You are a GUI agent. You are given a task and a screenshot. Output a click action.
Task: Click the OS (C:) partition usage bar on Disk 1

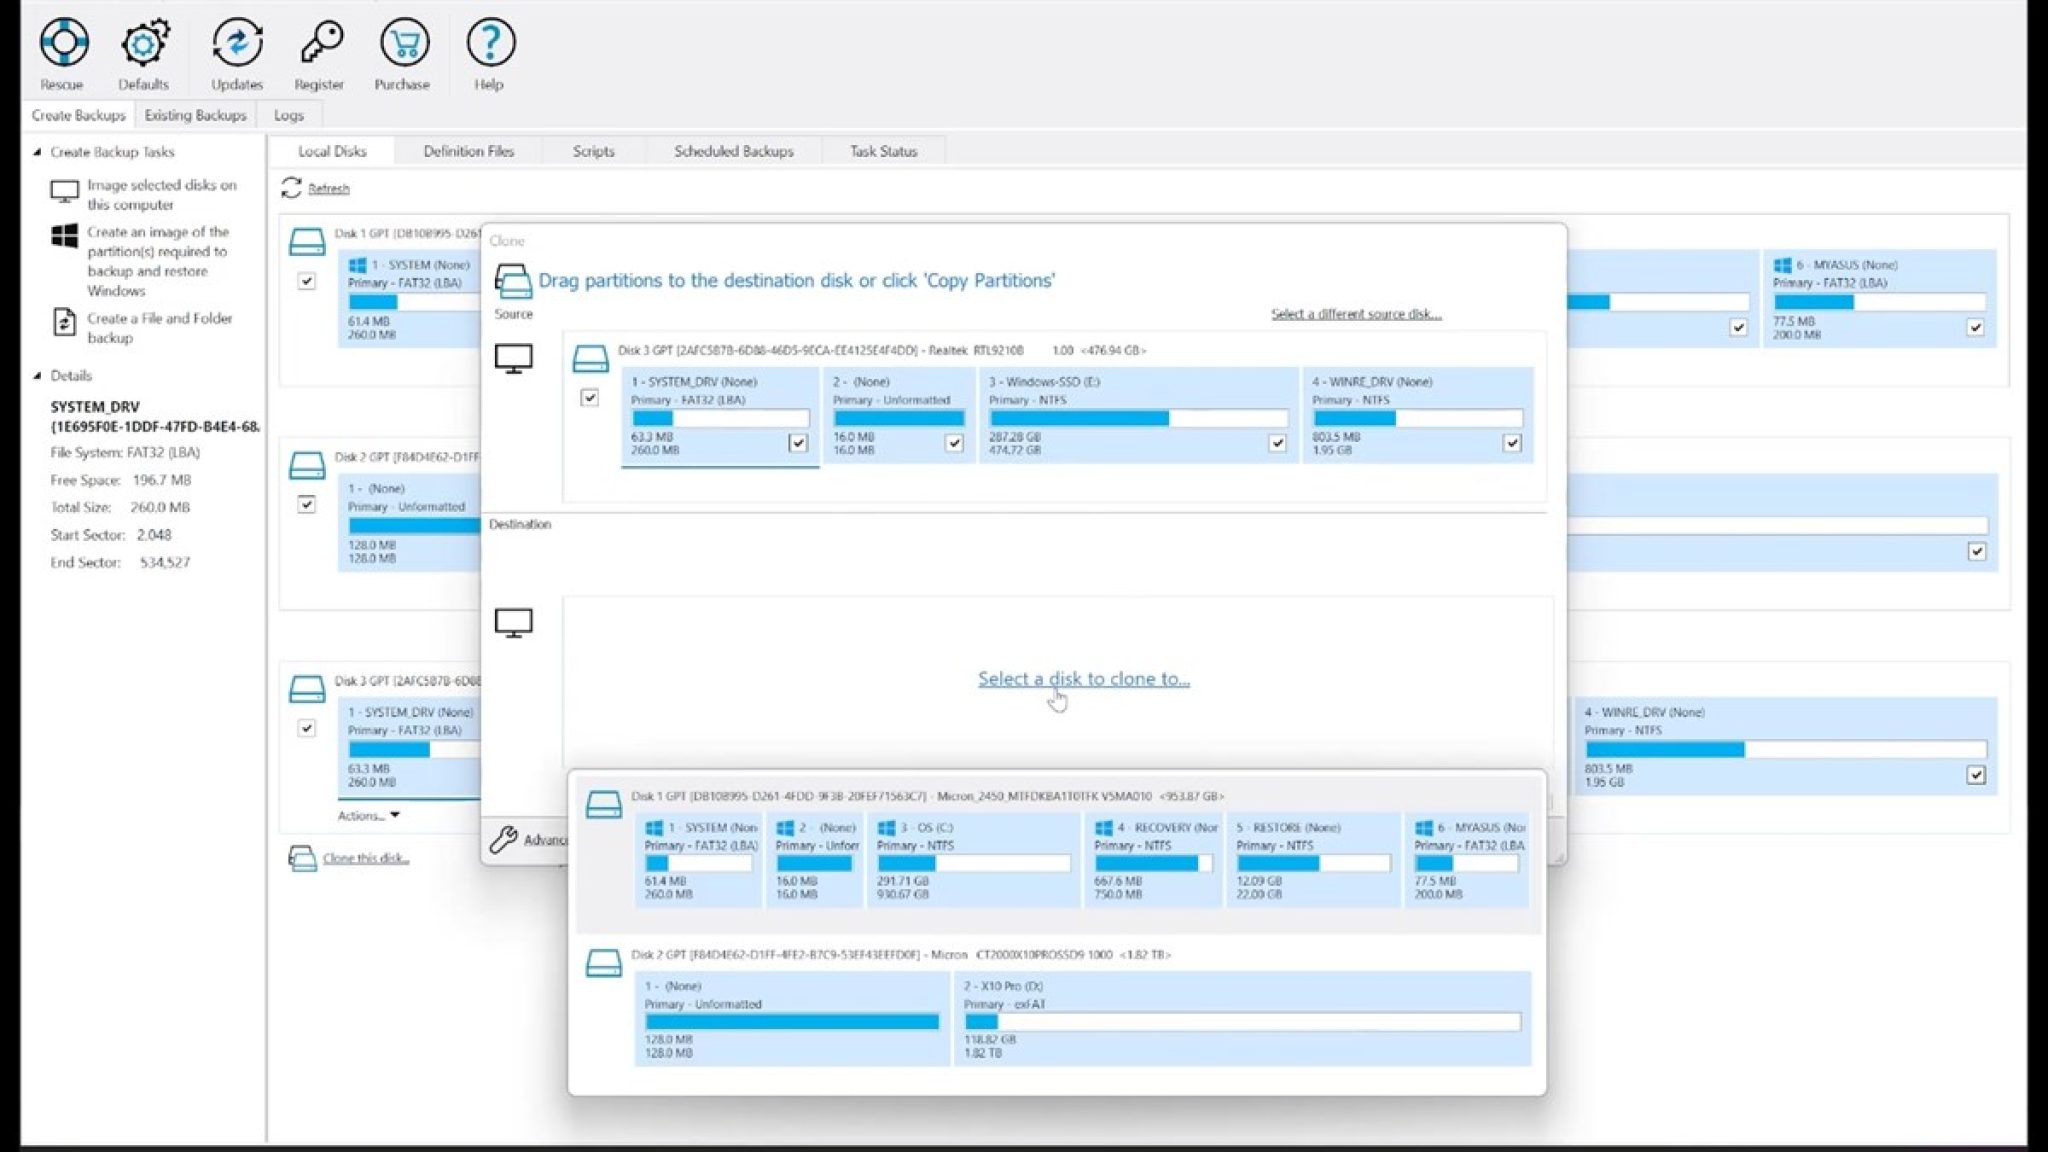pos(973,864)
